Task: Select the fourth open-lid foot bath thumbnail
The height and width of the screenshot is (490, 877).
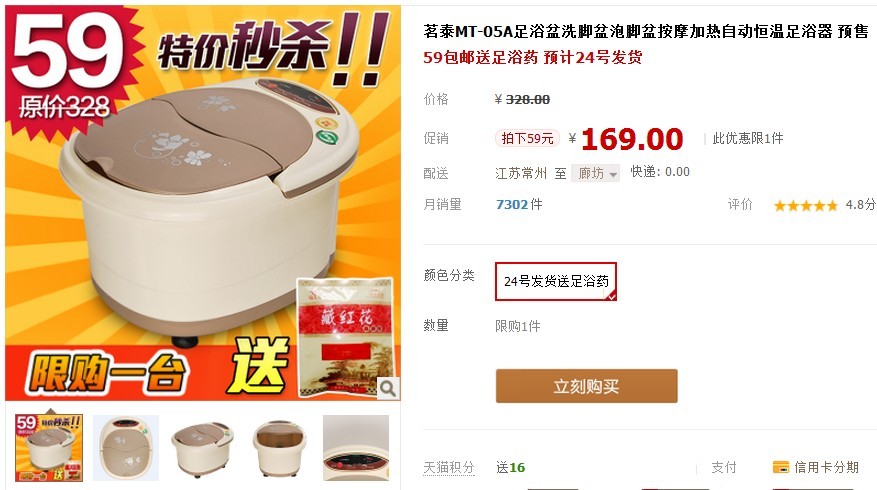Action: click(279, 448)
